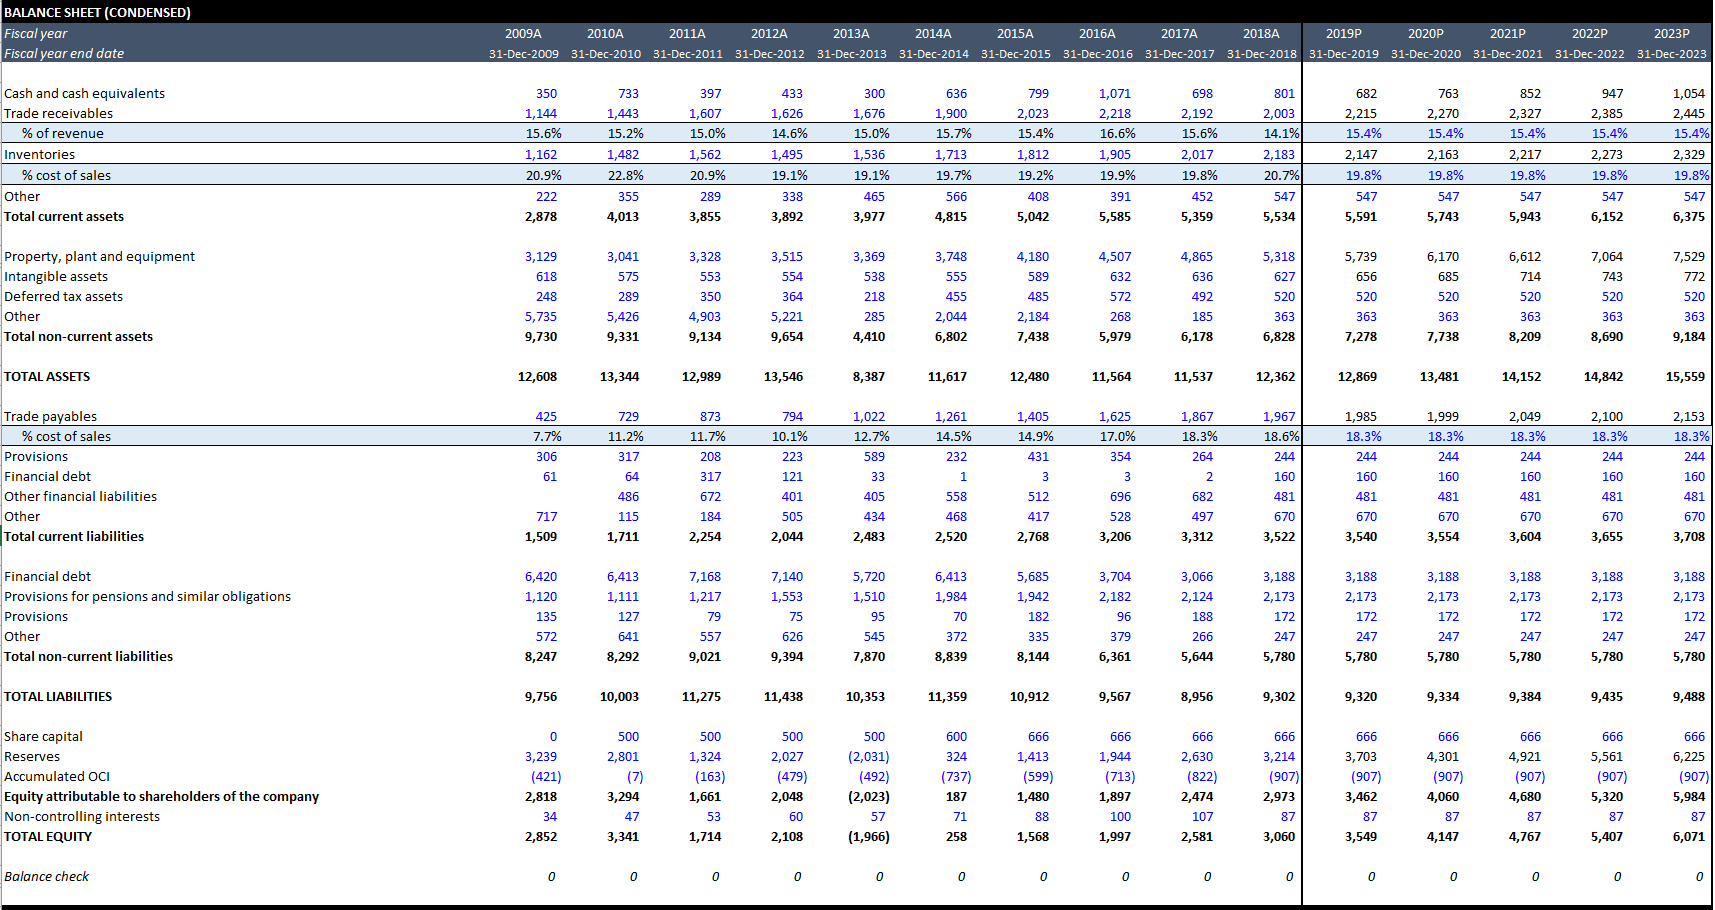Select 2012A total non-current liabilities 9,394
This screenshot has width=1715, height=910.
(x=787, y=657)
